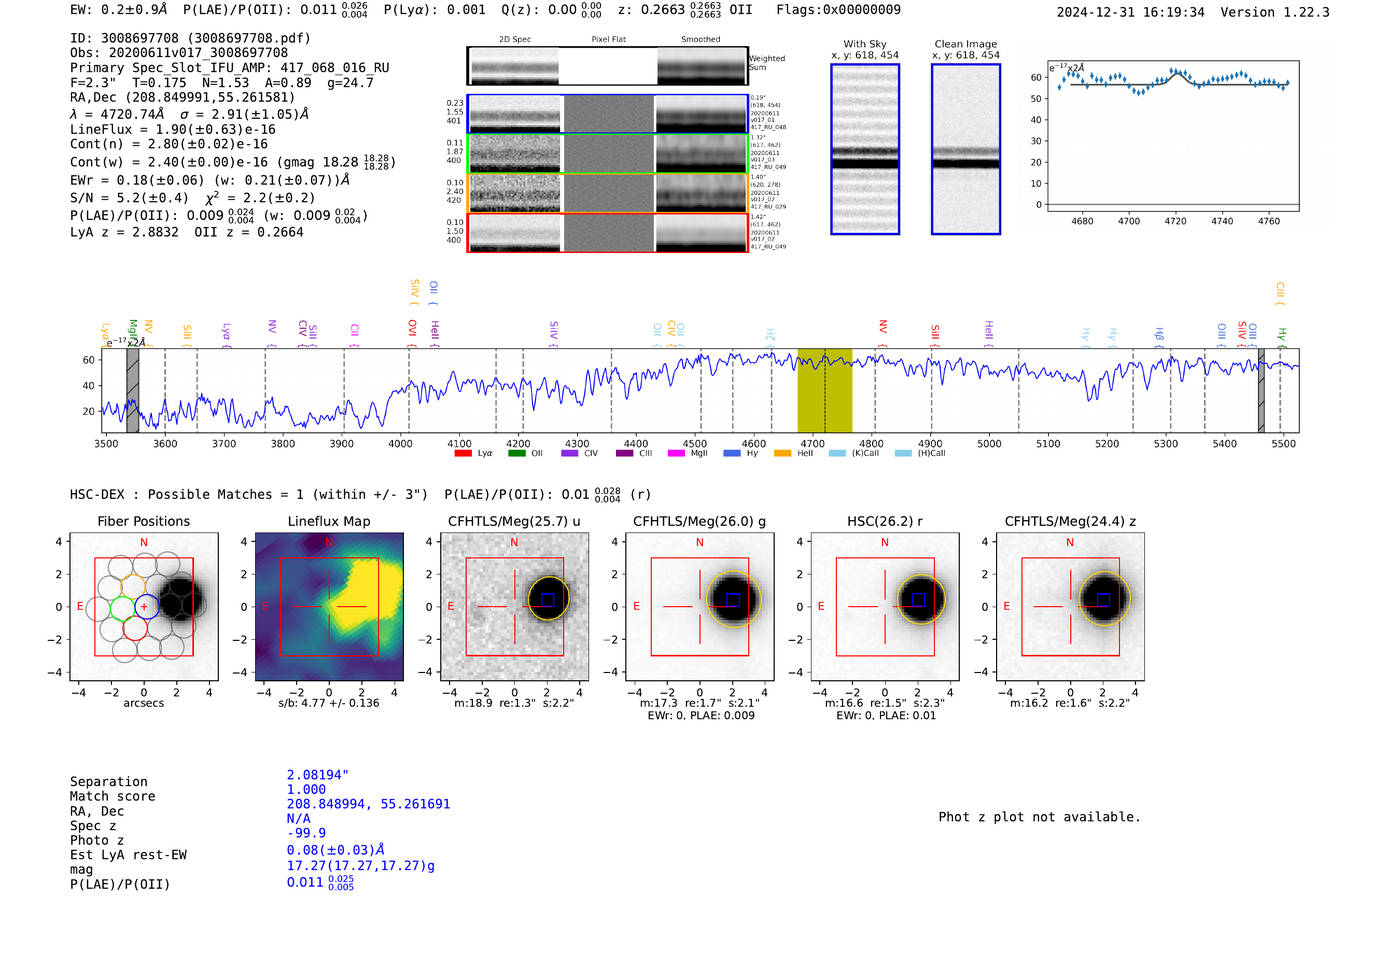1400x953 pixels.
Task: Click the With Sky spectrum cutout
Action: 865,149
